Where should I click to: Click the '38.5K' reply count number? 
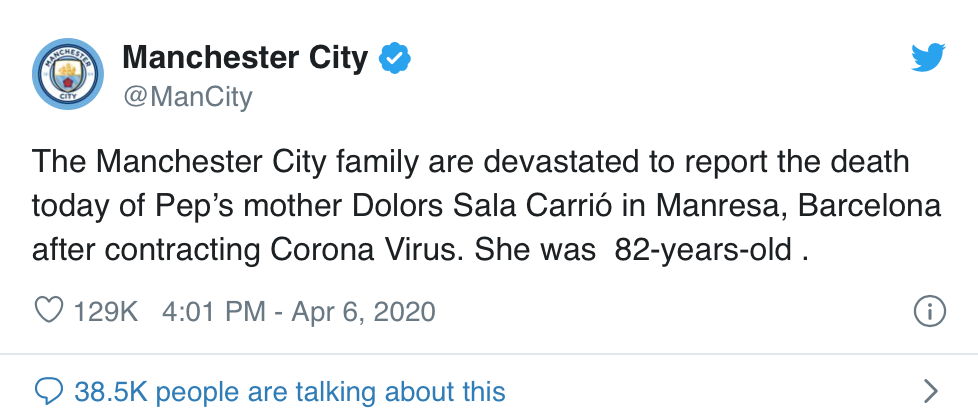click(110, 393)
